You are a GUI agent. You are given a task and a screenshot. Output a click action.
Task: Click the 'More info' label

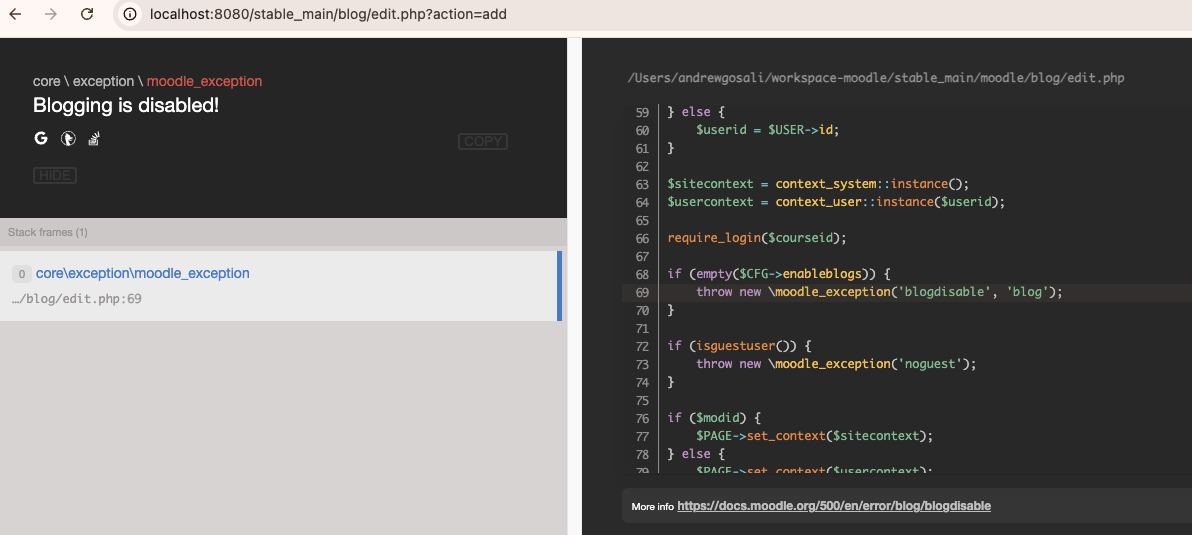pos(652,506)
